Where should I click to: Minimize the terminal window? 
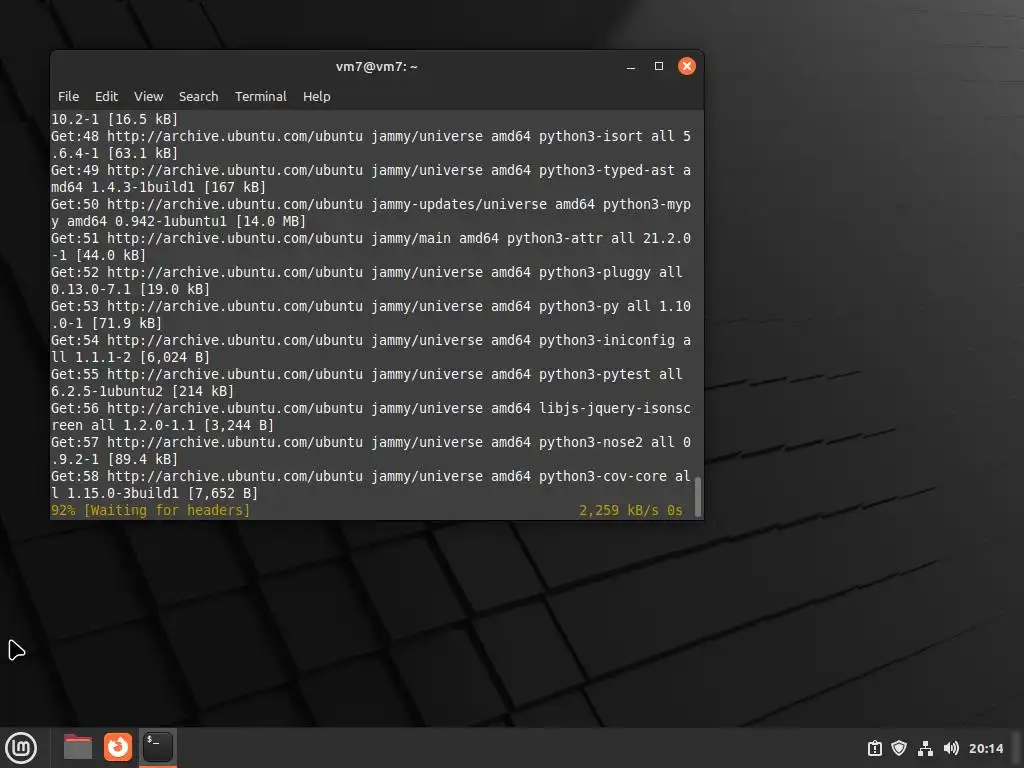click(x=631, y=67)
